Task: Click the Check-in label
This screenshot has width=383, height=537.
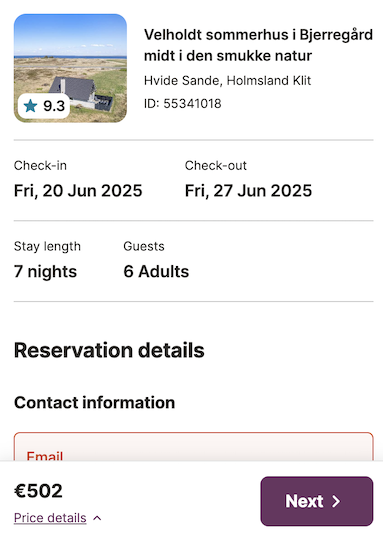Action: [x=40, y=165]
